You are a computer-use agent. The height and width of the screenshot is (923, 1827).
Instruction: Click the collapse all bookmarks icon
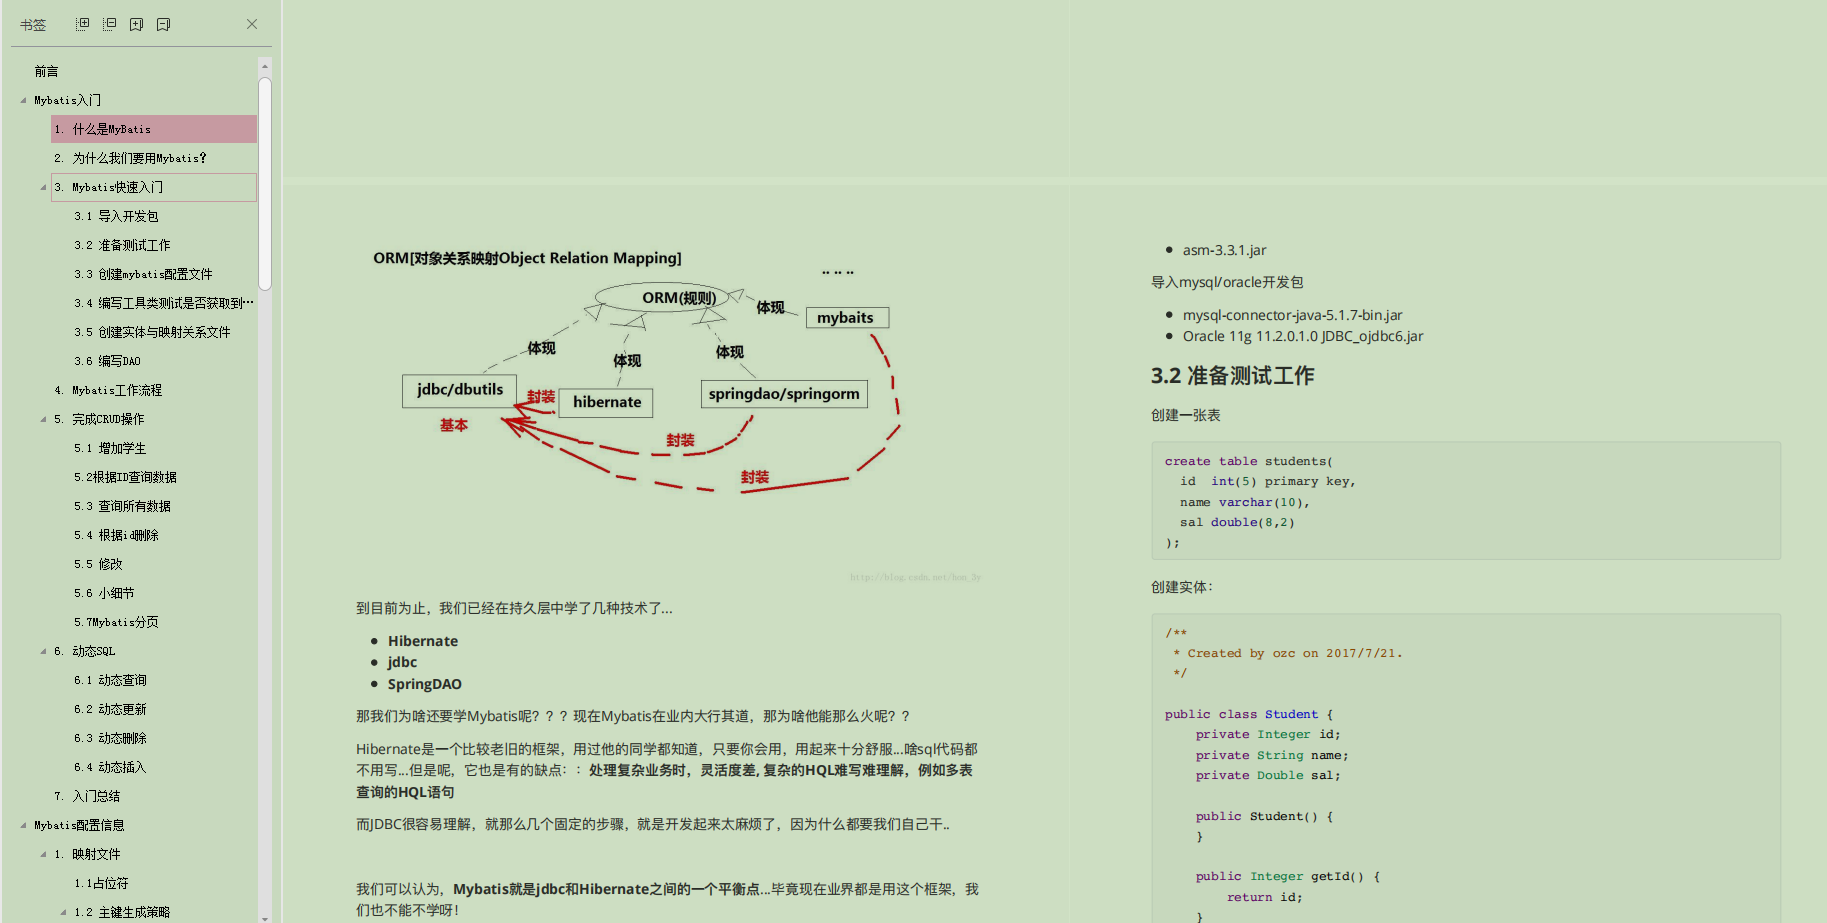pos(110,24)
